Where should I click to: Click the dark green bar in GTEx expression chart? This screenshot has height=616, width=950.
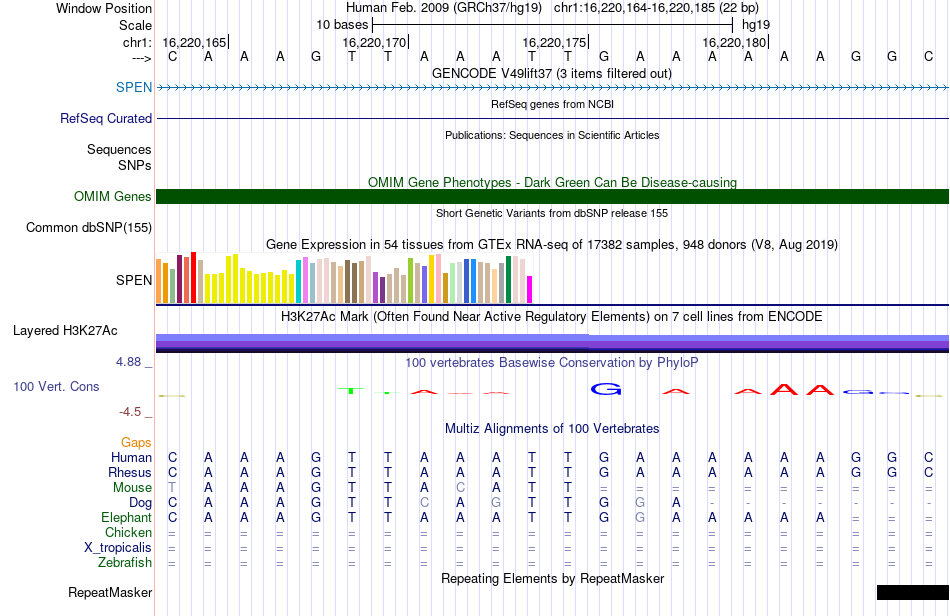[508, 280]
